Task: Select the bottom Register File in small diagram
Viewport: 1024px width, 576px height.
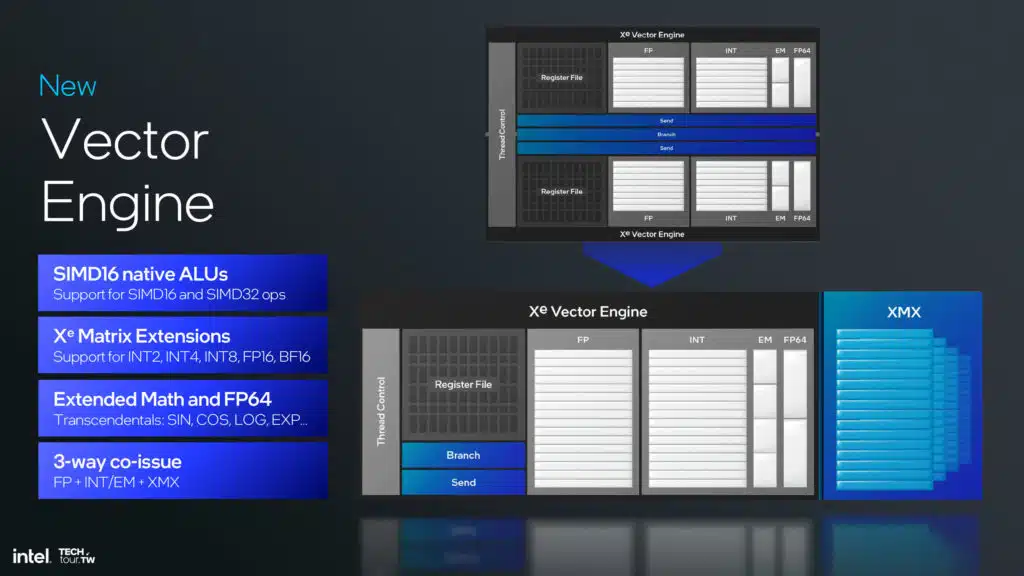Action: [562, 191]
